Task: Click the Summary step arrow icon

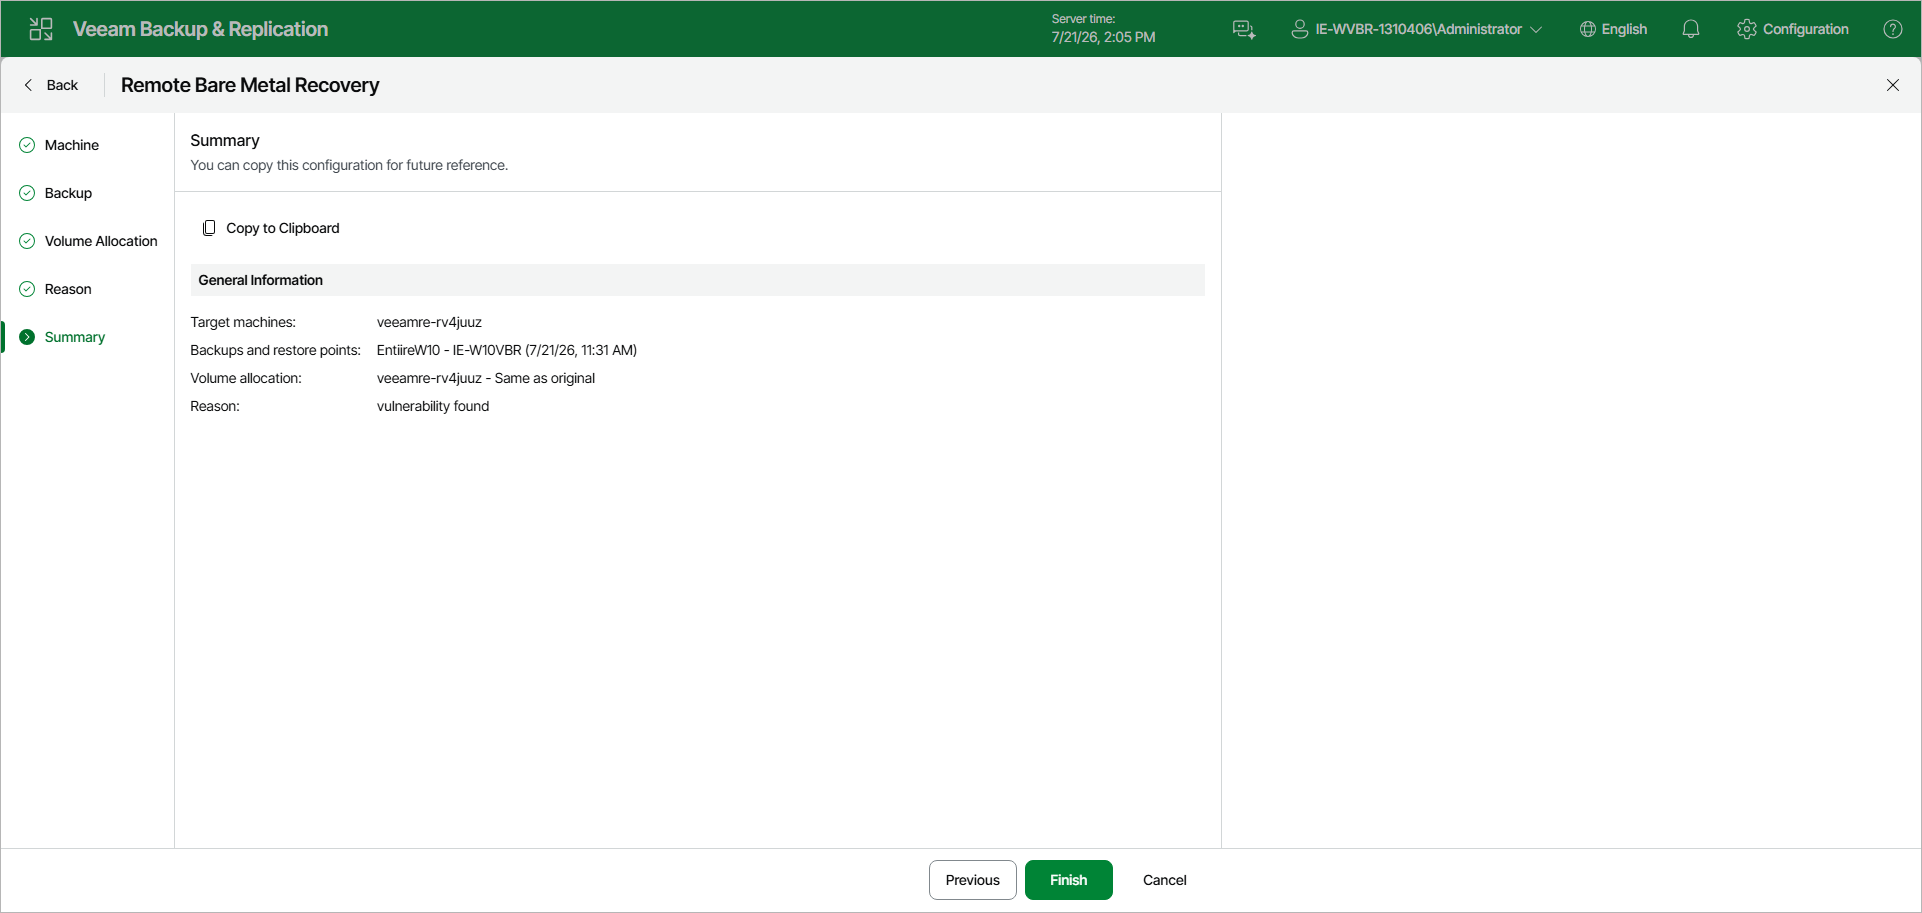Action: [x=27, y=337]
